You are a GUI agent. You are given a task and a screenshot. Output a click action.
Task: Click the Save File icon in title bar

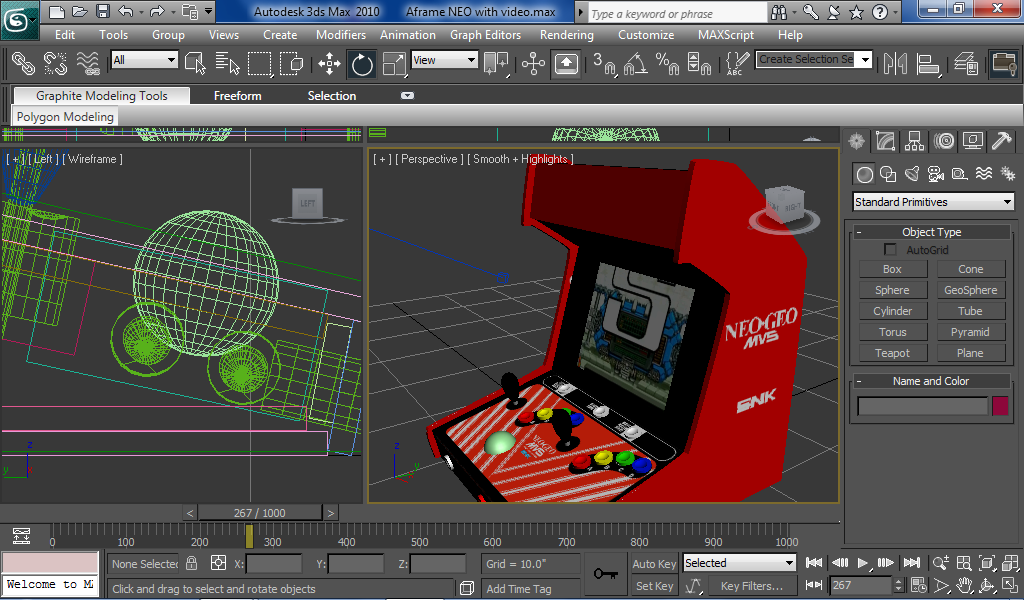click(103, 11)
